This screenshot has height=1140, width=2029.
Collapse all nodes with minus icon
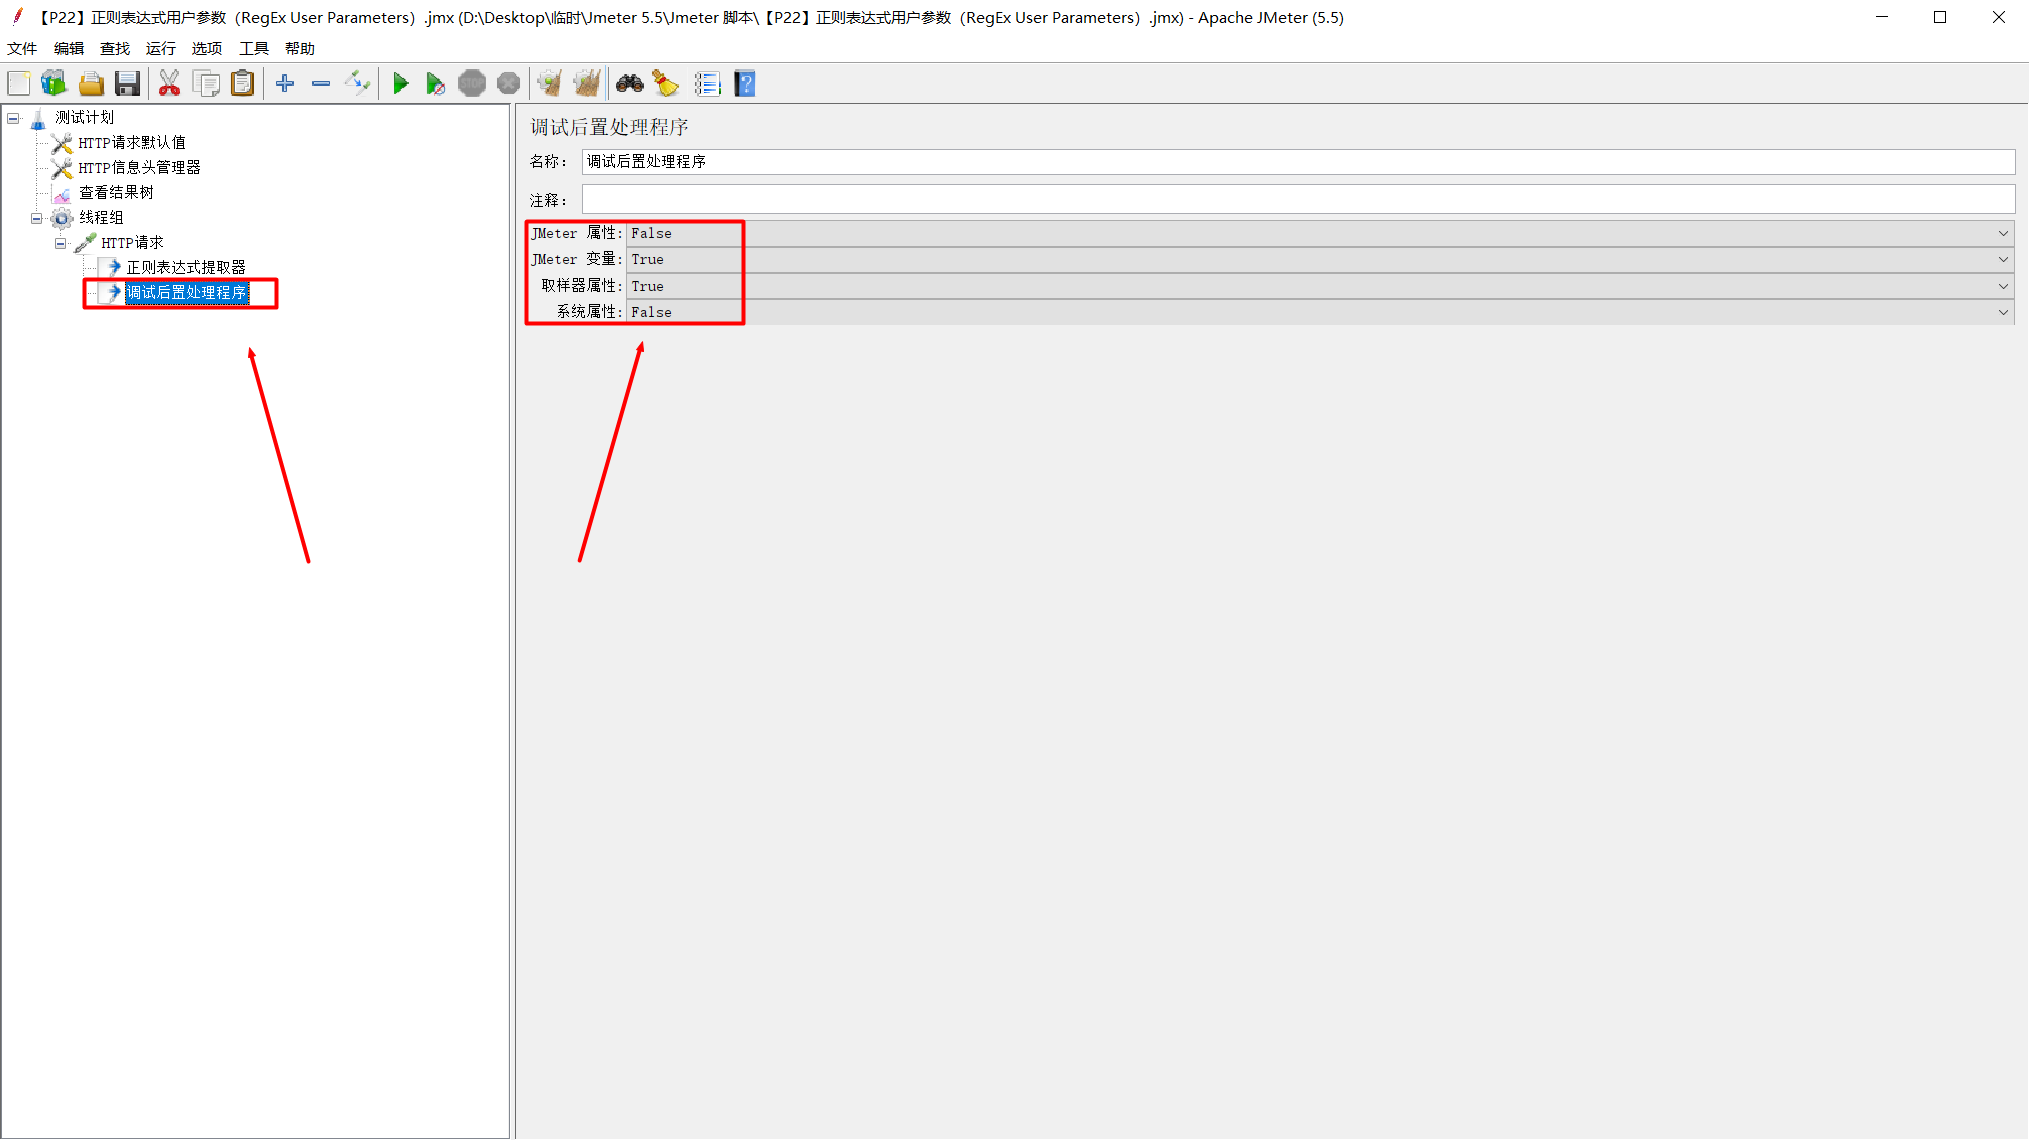coord(321,84)
